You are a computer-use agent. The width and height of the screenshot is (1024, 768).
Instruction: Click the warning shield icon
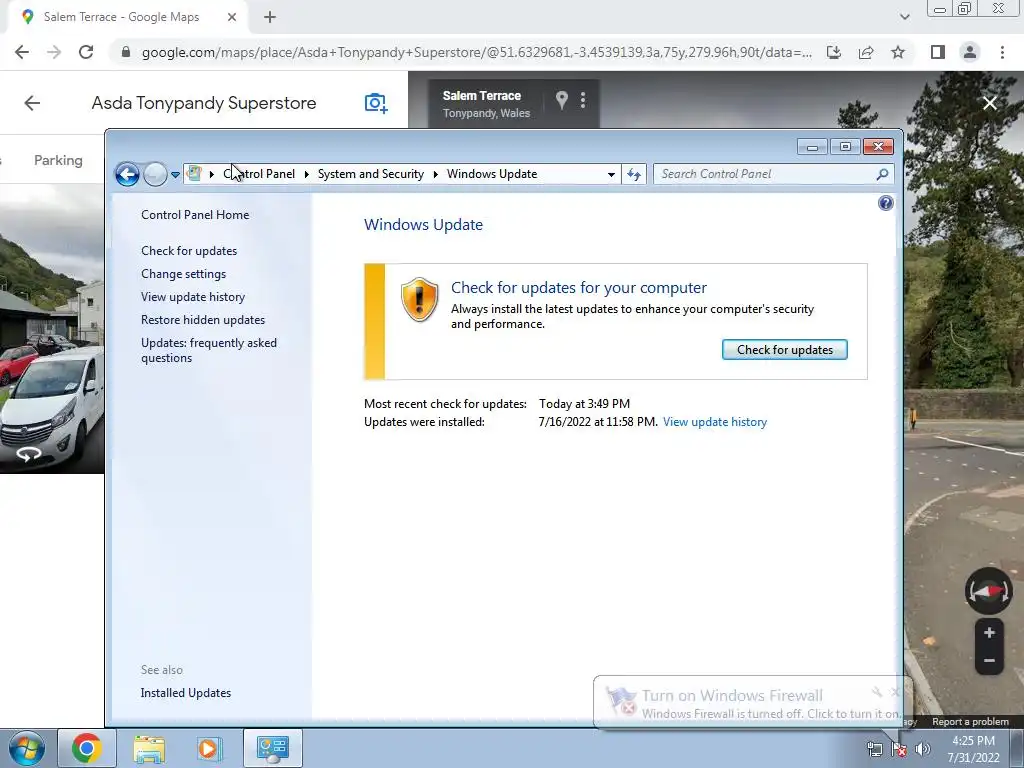[x=419, y=299]
